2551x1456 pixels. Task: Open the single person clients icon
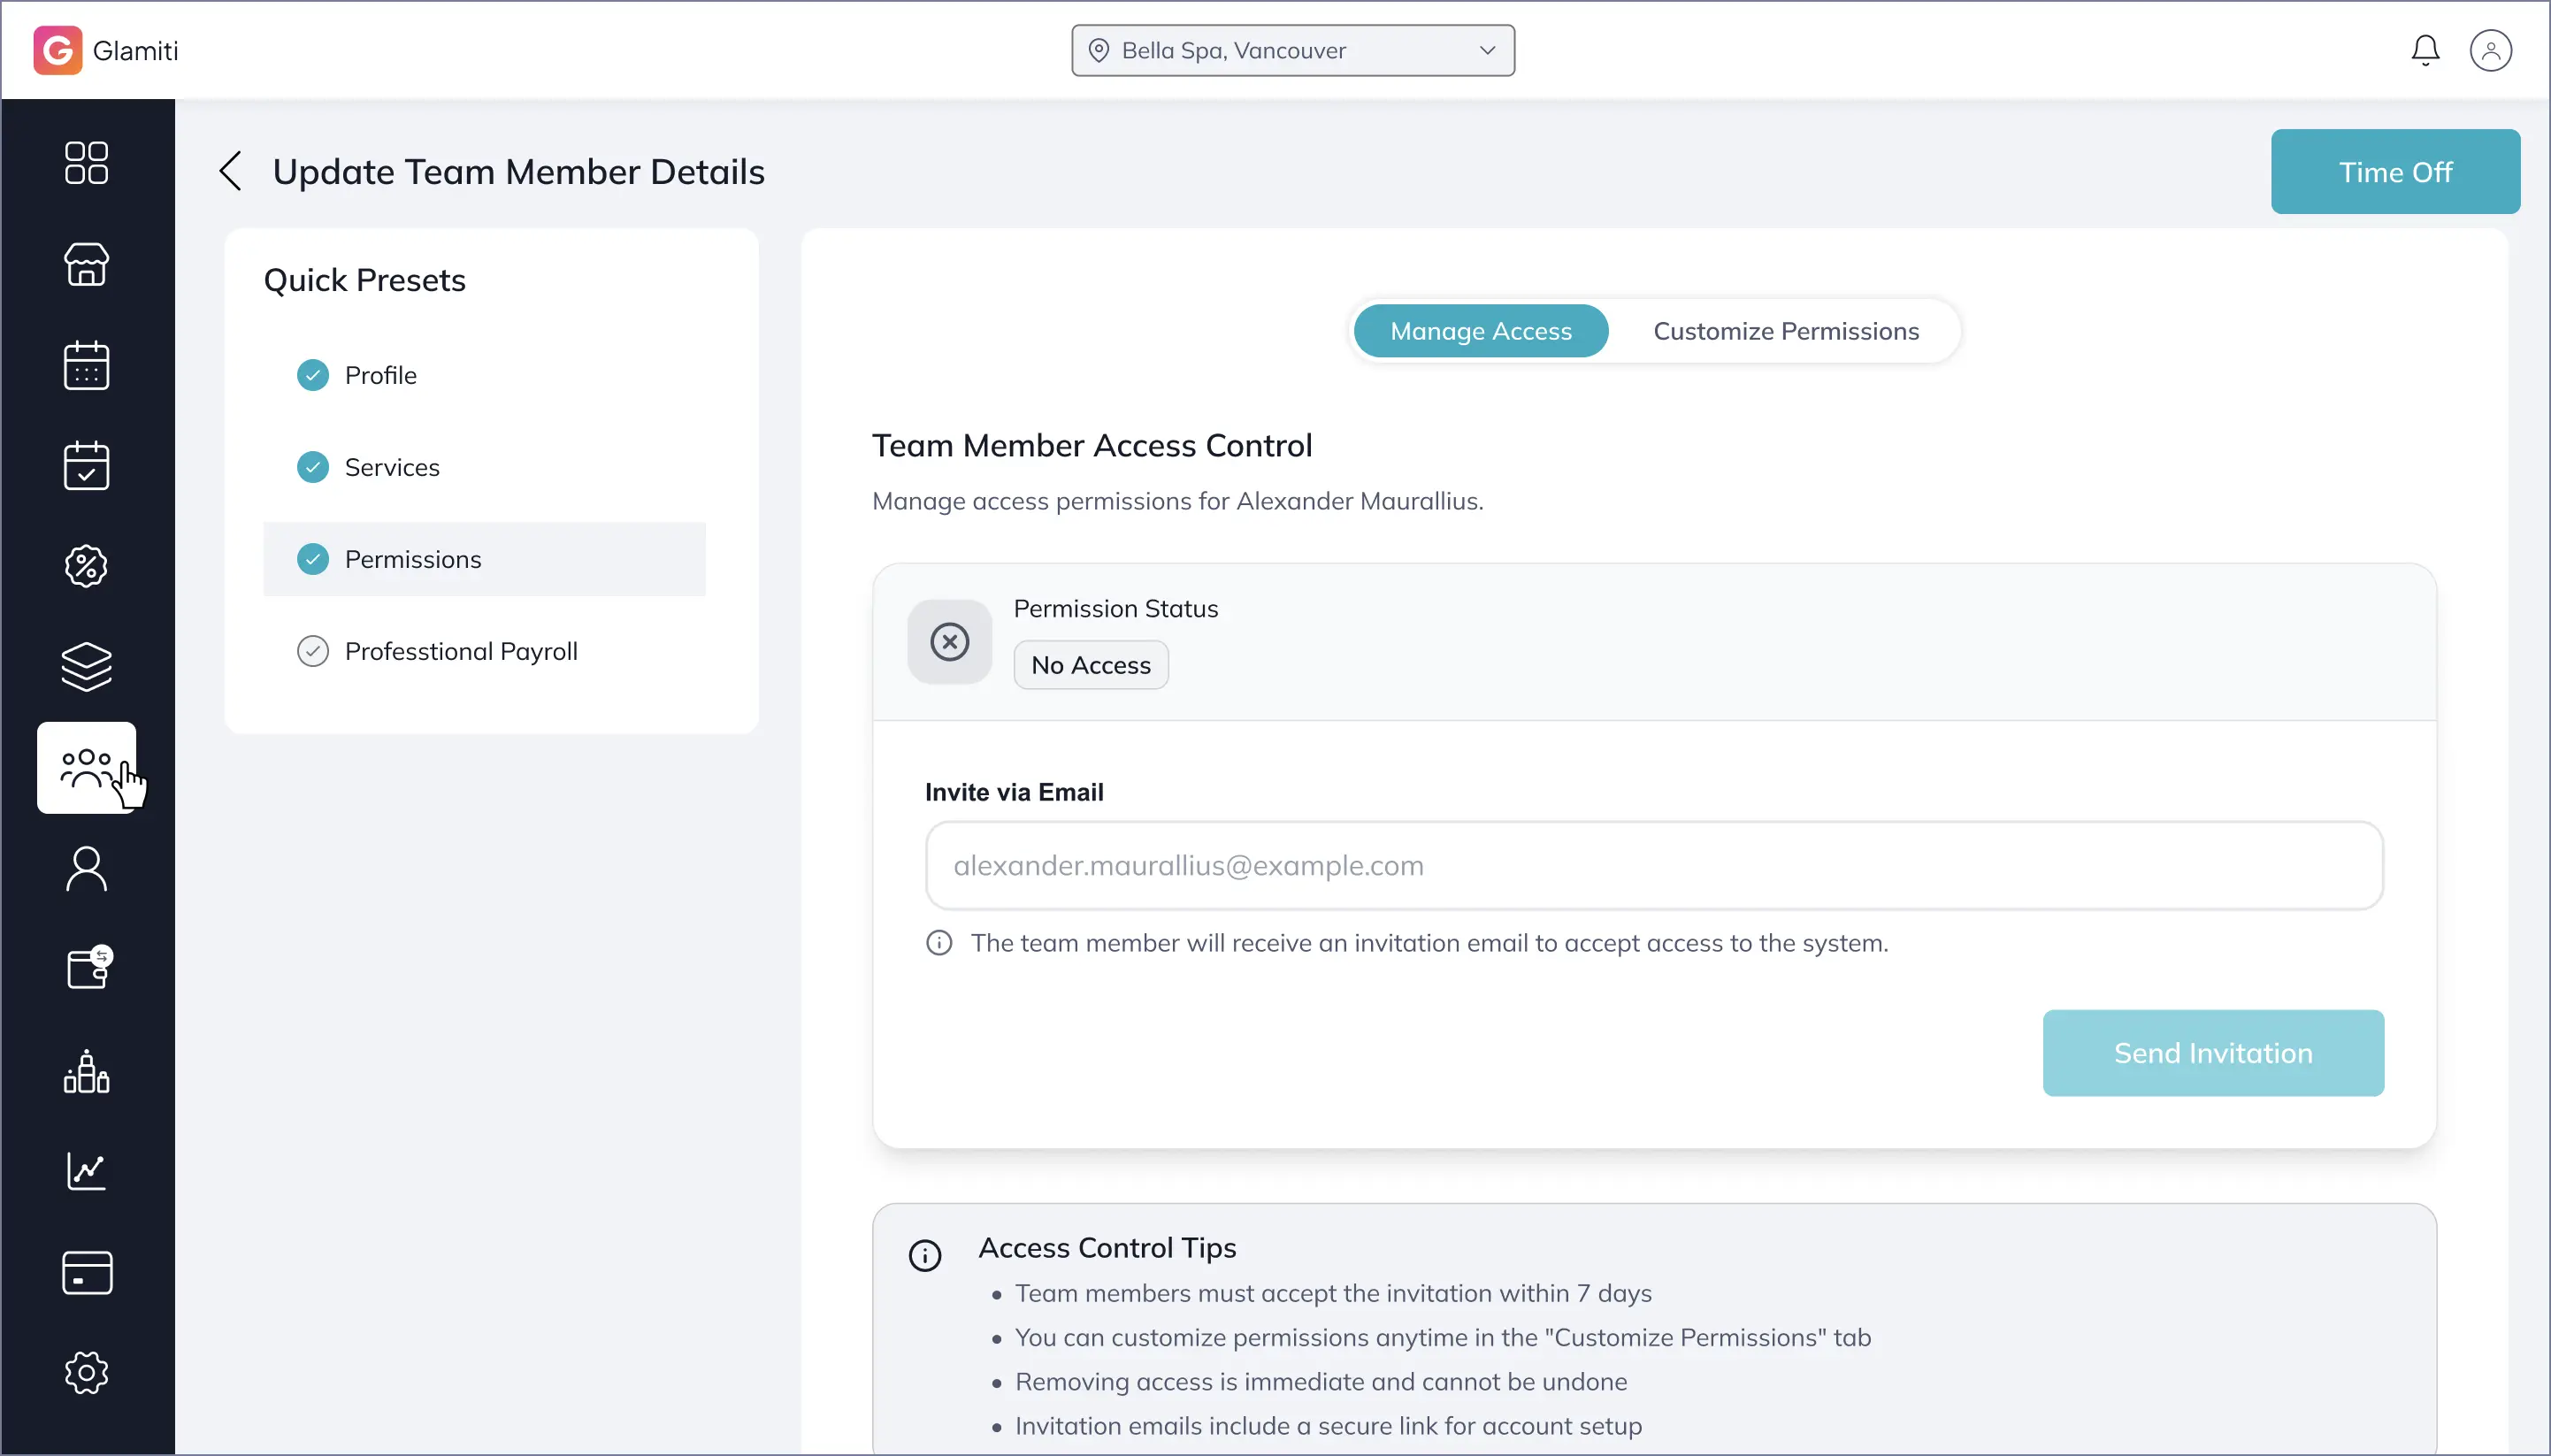86,869
